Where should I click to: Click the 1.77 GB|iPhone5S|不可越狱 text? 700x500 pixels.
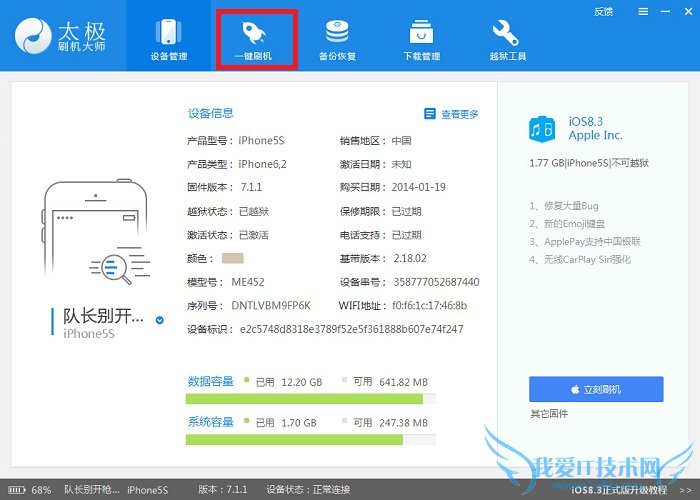click(589, 163)
